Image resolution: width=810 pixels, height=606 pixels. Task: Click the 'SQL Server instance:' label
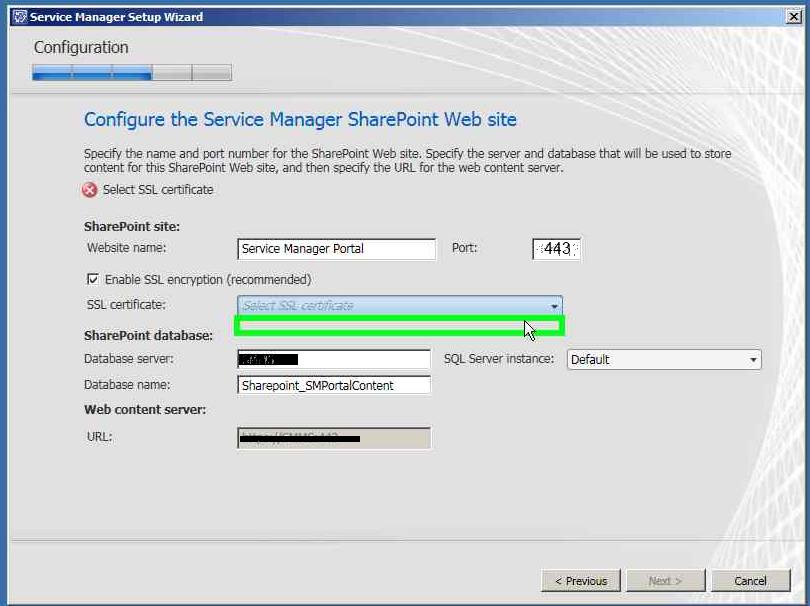point(499,359)
